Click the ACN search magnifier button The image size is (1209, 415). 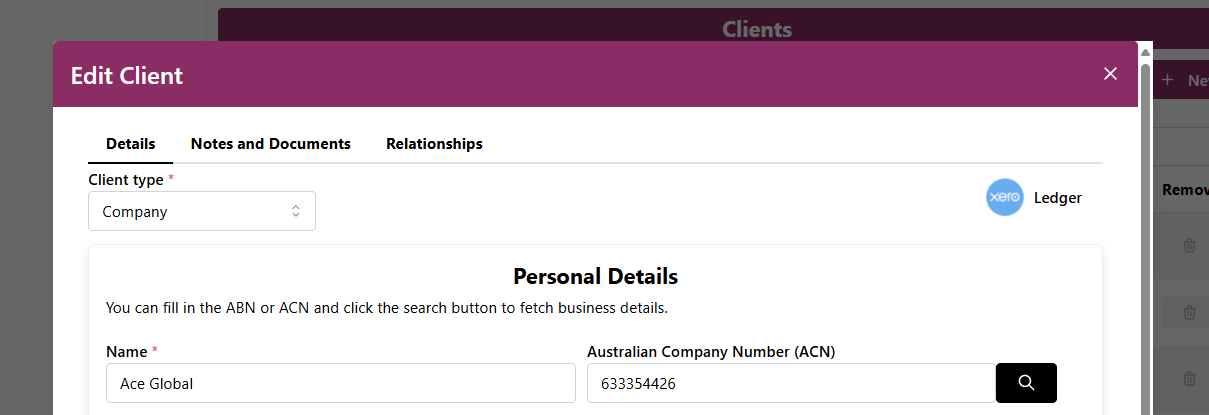(1026, 383)
